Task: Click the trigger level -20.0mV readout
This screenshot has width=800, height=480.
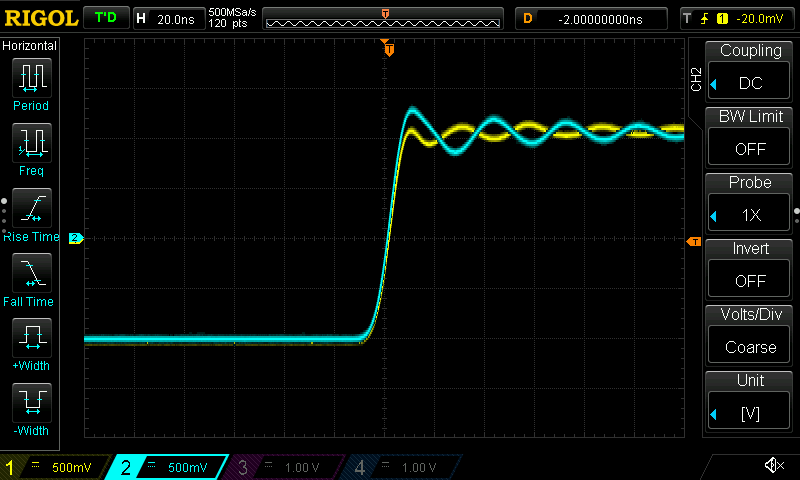Action: 759,19
